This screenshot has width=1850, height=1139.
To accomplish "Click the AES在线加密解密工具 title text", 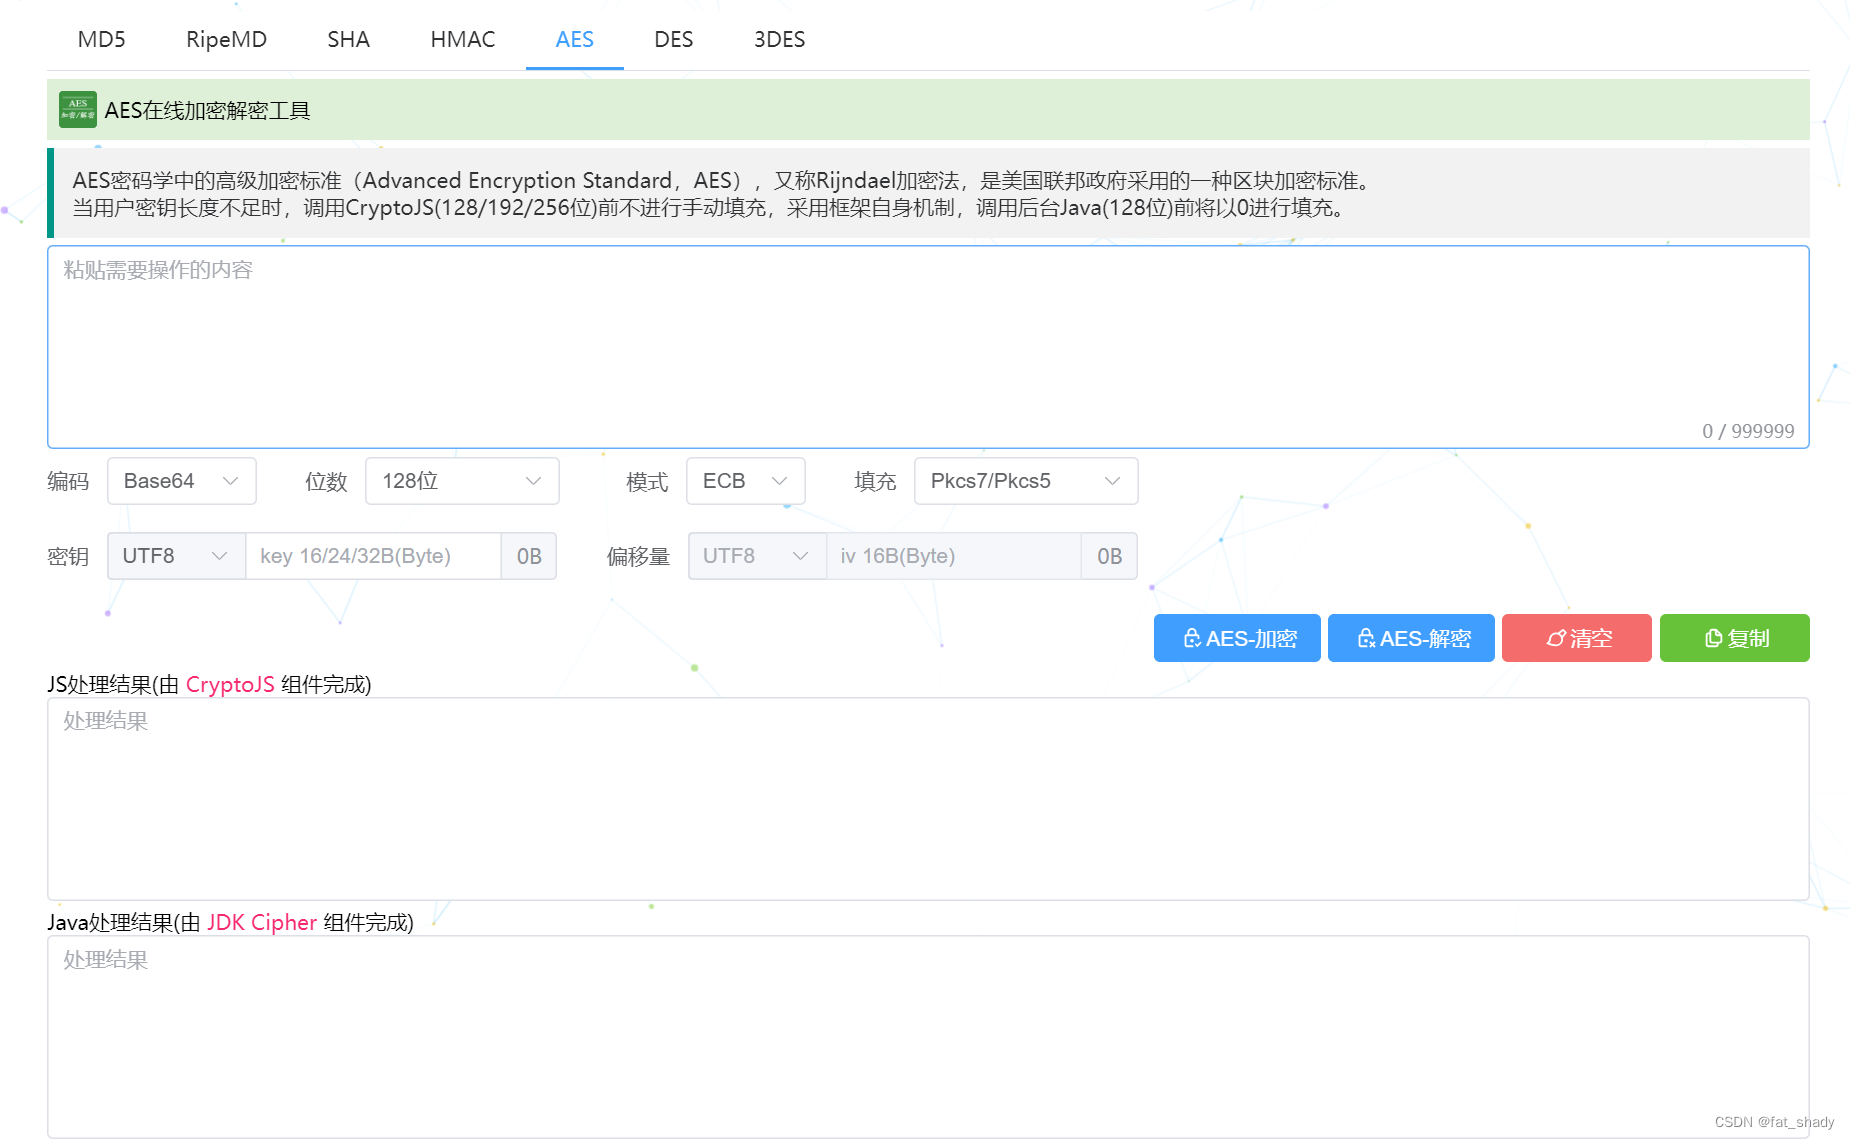I will click(x=207, y=110).
